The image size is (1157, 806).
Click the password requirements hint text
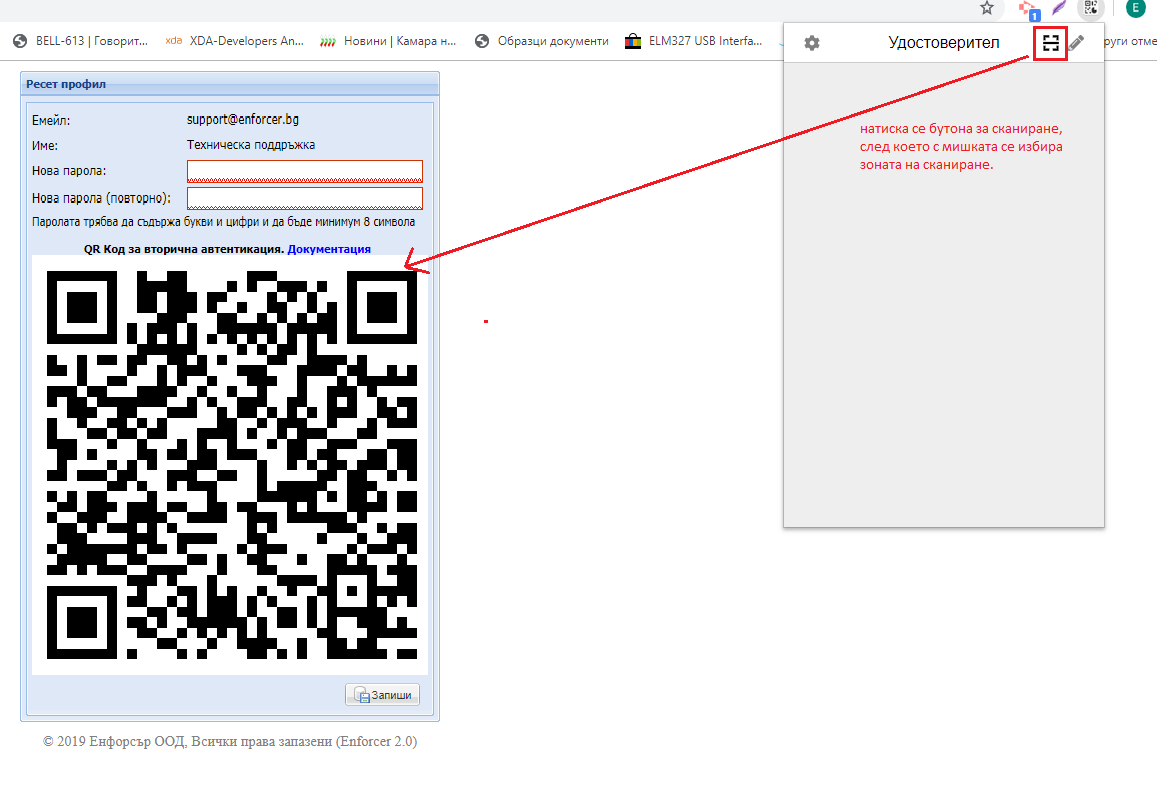[x=224, y=222]
